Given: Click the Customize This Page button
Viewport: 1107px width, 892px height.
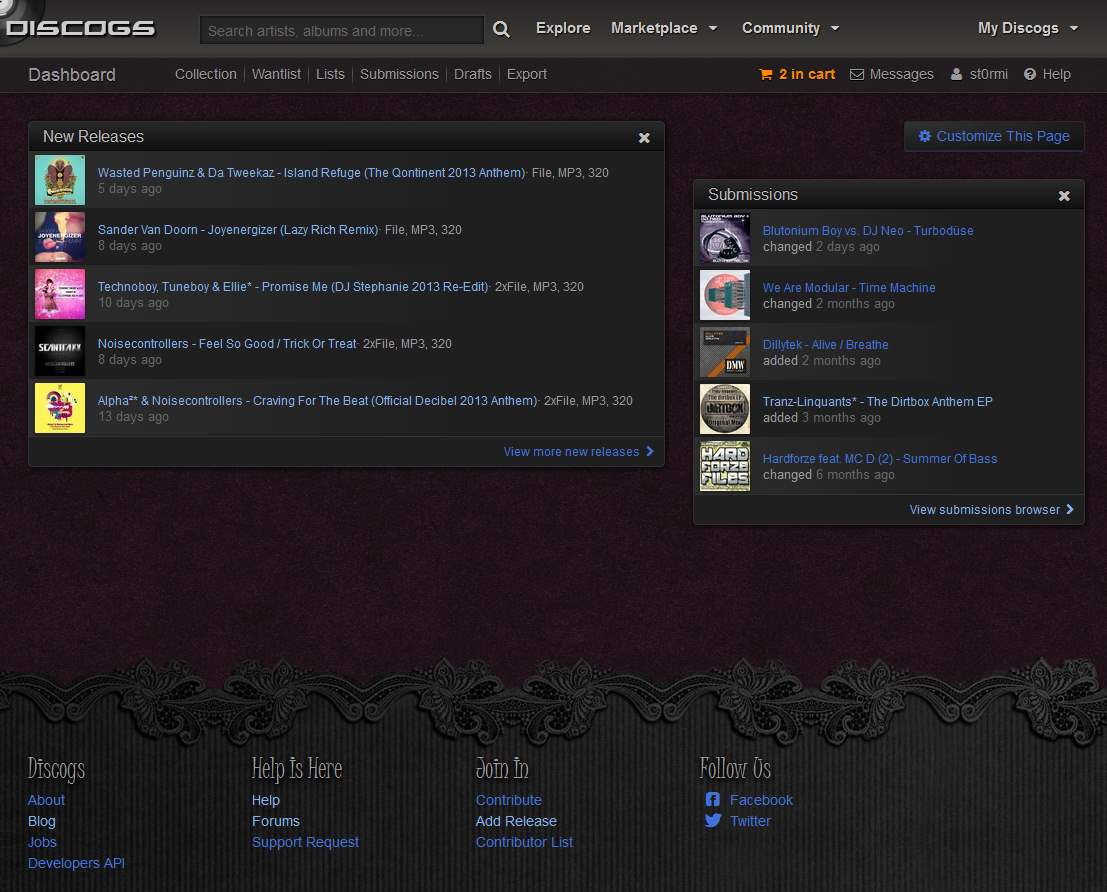Looking at the screenshot, I should tap(994, 136).
